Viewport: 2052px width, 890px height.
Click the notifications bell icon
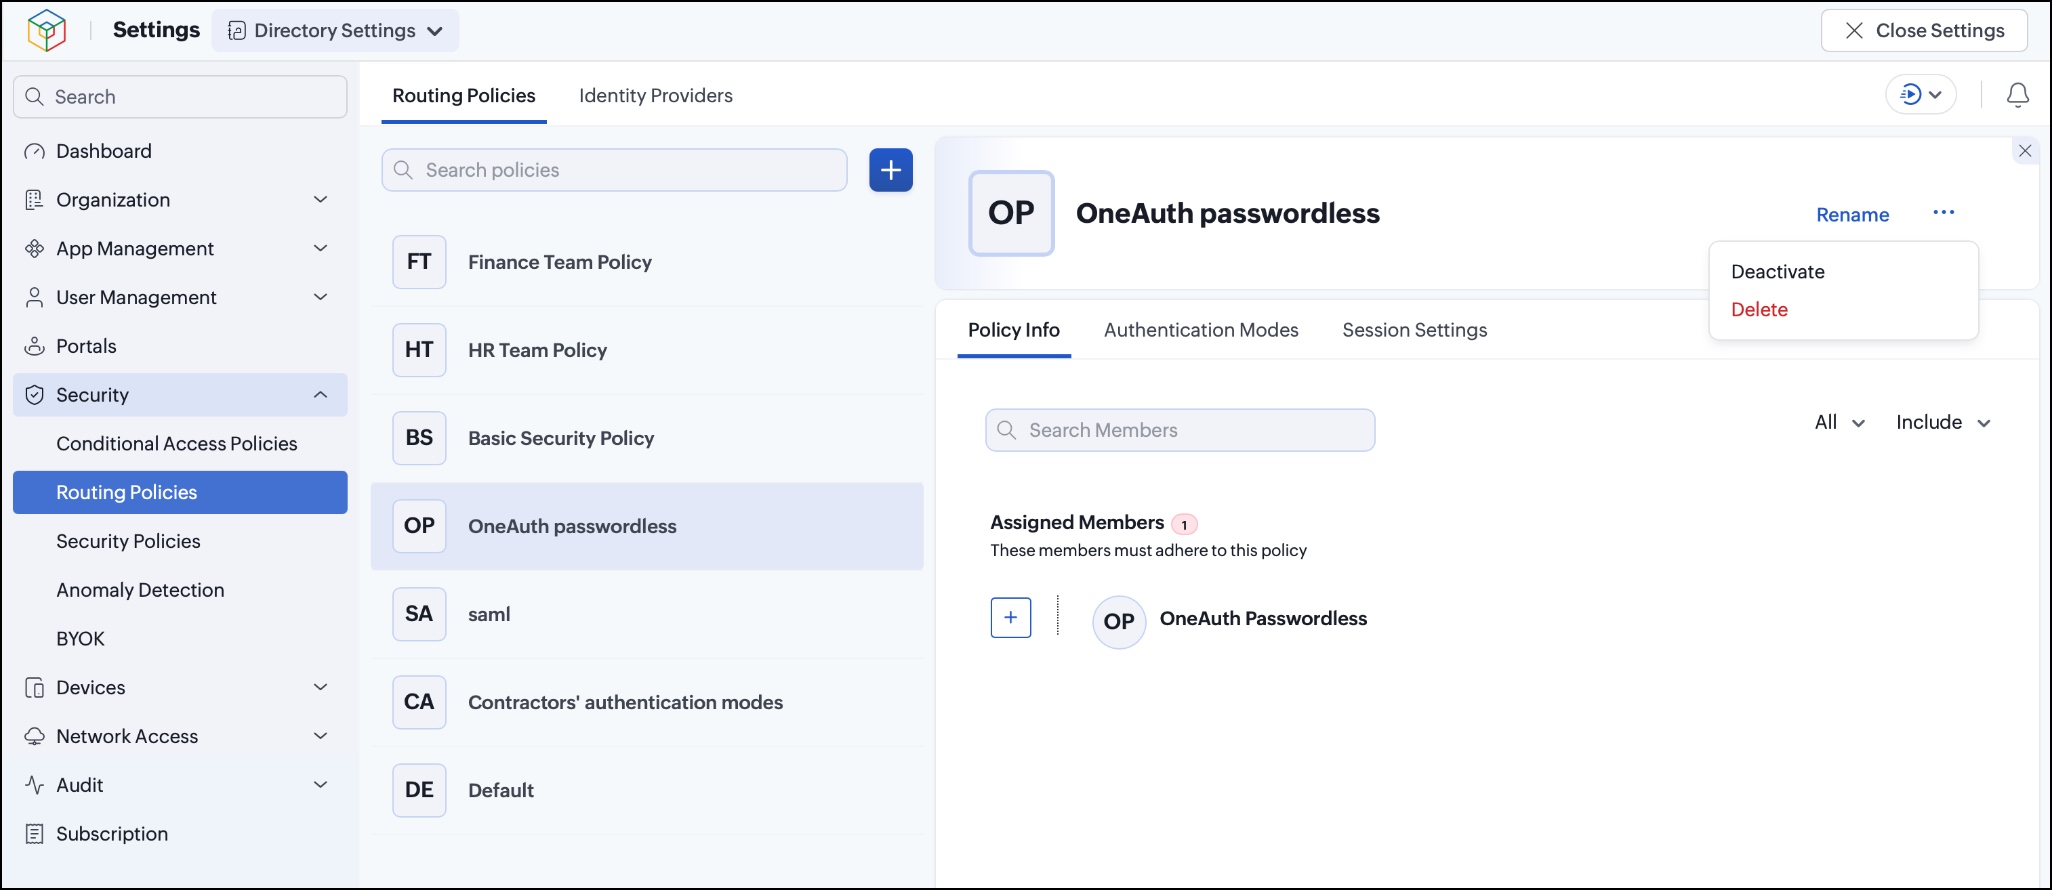[2018, 95]
